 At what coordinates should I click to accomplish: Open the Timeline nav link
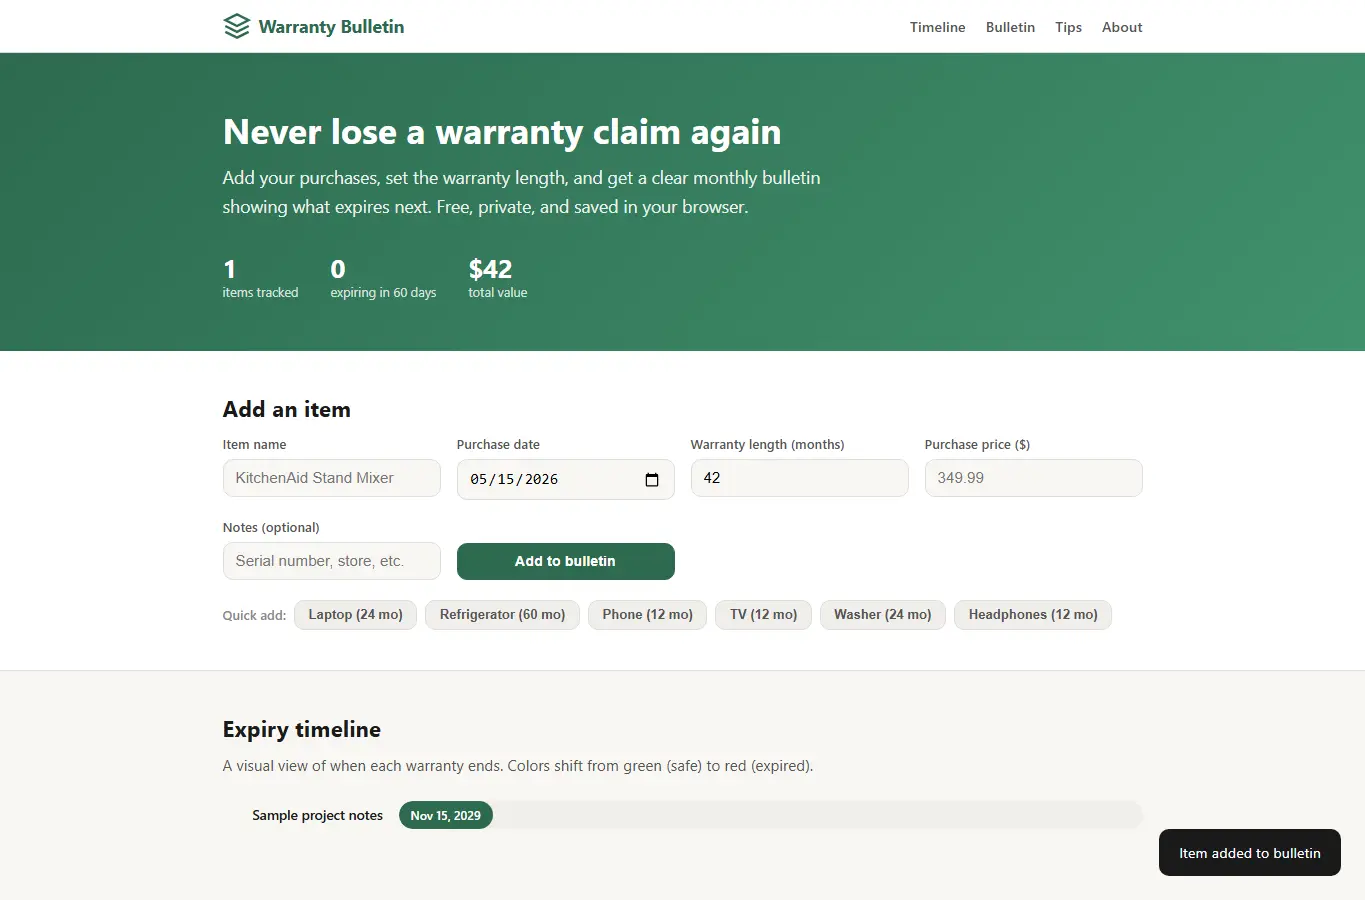click(x=937, y=27)
